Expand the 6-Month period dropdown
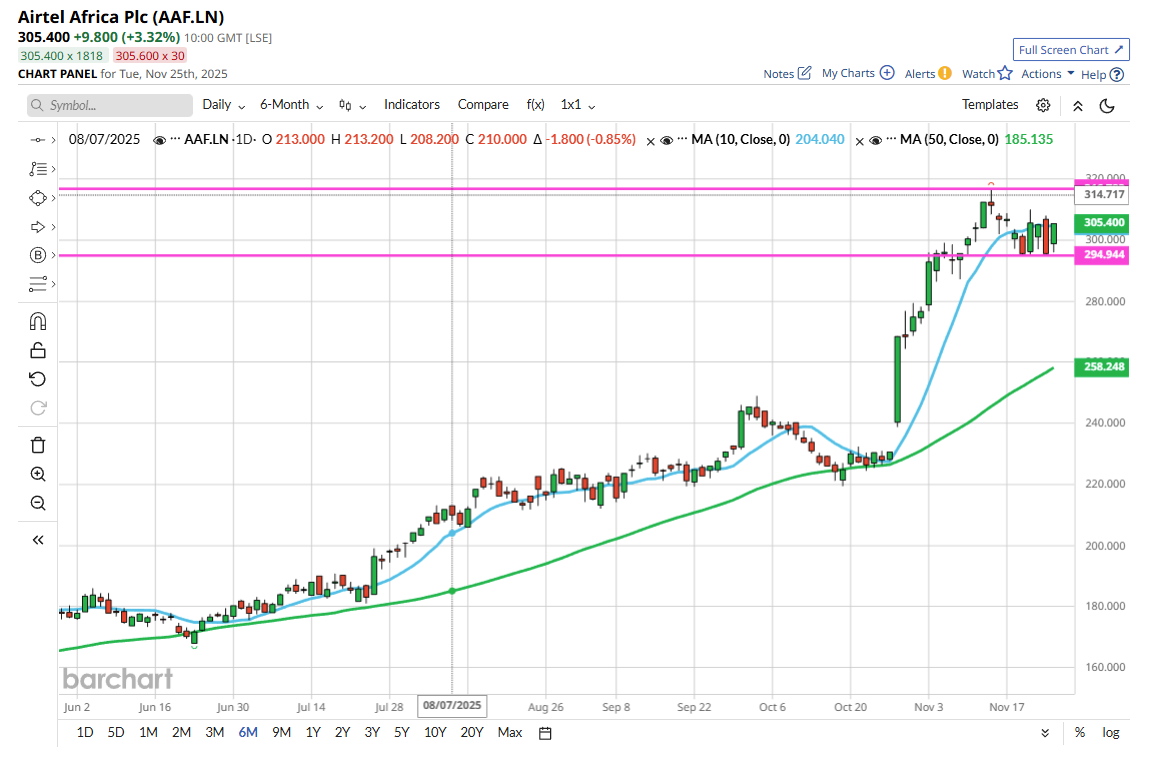 (x=291, y=105)
